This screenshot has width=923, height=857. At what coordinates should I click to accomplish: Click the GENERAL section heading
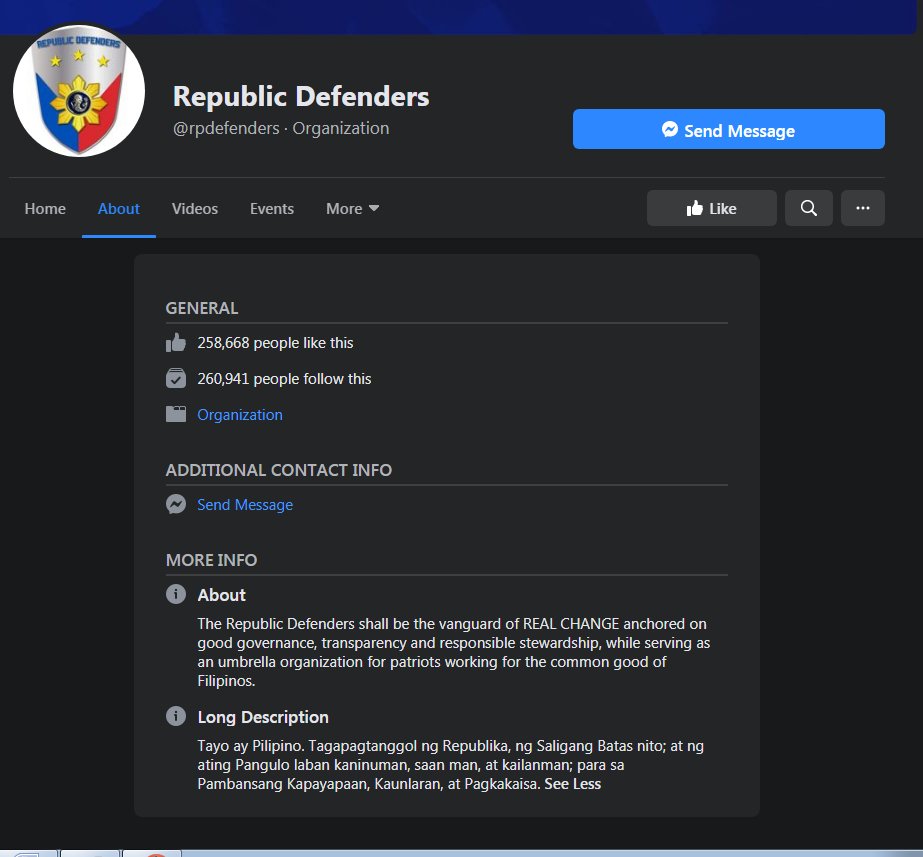coord(202,308)
